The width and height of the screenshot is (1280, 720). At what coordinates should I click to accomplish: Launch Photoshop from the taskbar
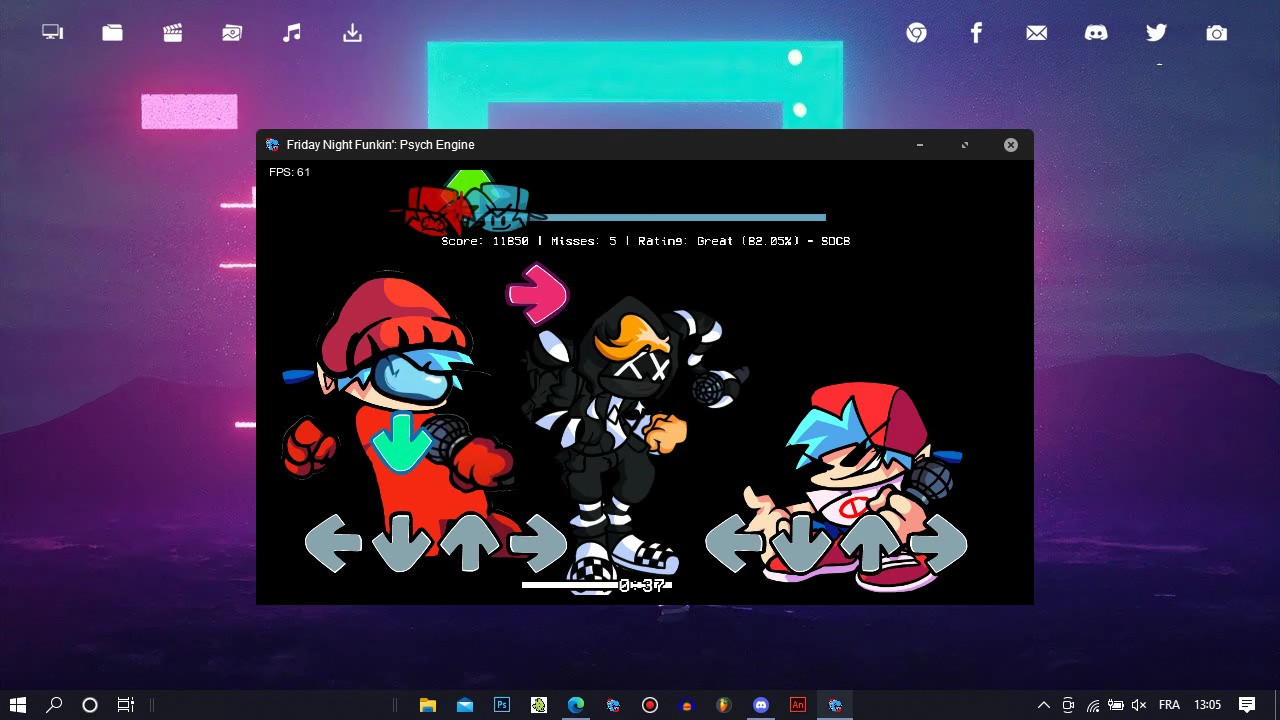pos(501,705)
